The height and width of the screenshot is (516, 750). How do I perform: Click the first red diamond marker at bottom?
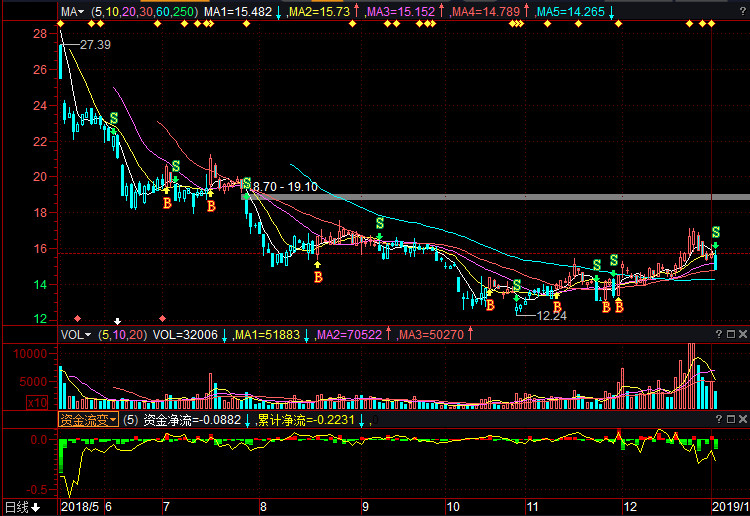tap(77, 319)
